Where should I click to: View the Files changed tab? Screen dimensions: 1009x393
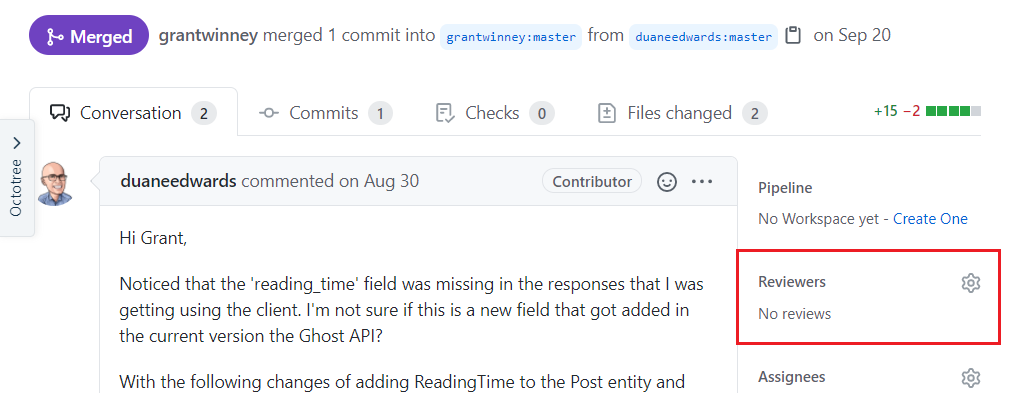tap(682, 113)
